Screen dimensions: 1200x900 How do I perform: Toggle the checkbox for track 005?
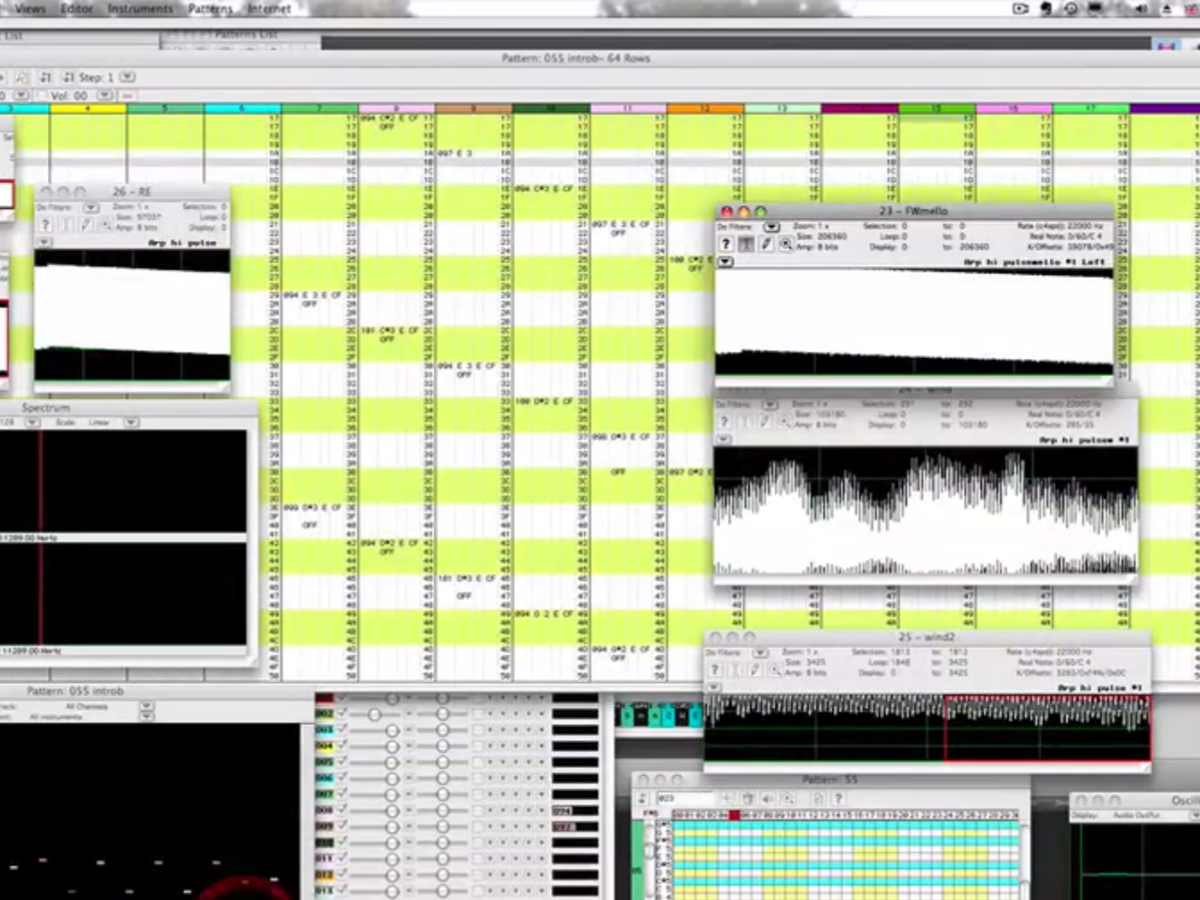tap(341, 762)
